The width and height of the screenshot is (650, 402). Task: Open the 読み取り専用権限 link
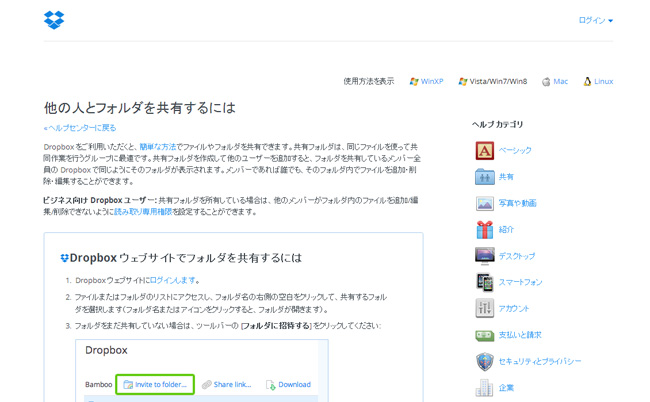click(143, 212)
